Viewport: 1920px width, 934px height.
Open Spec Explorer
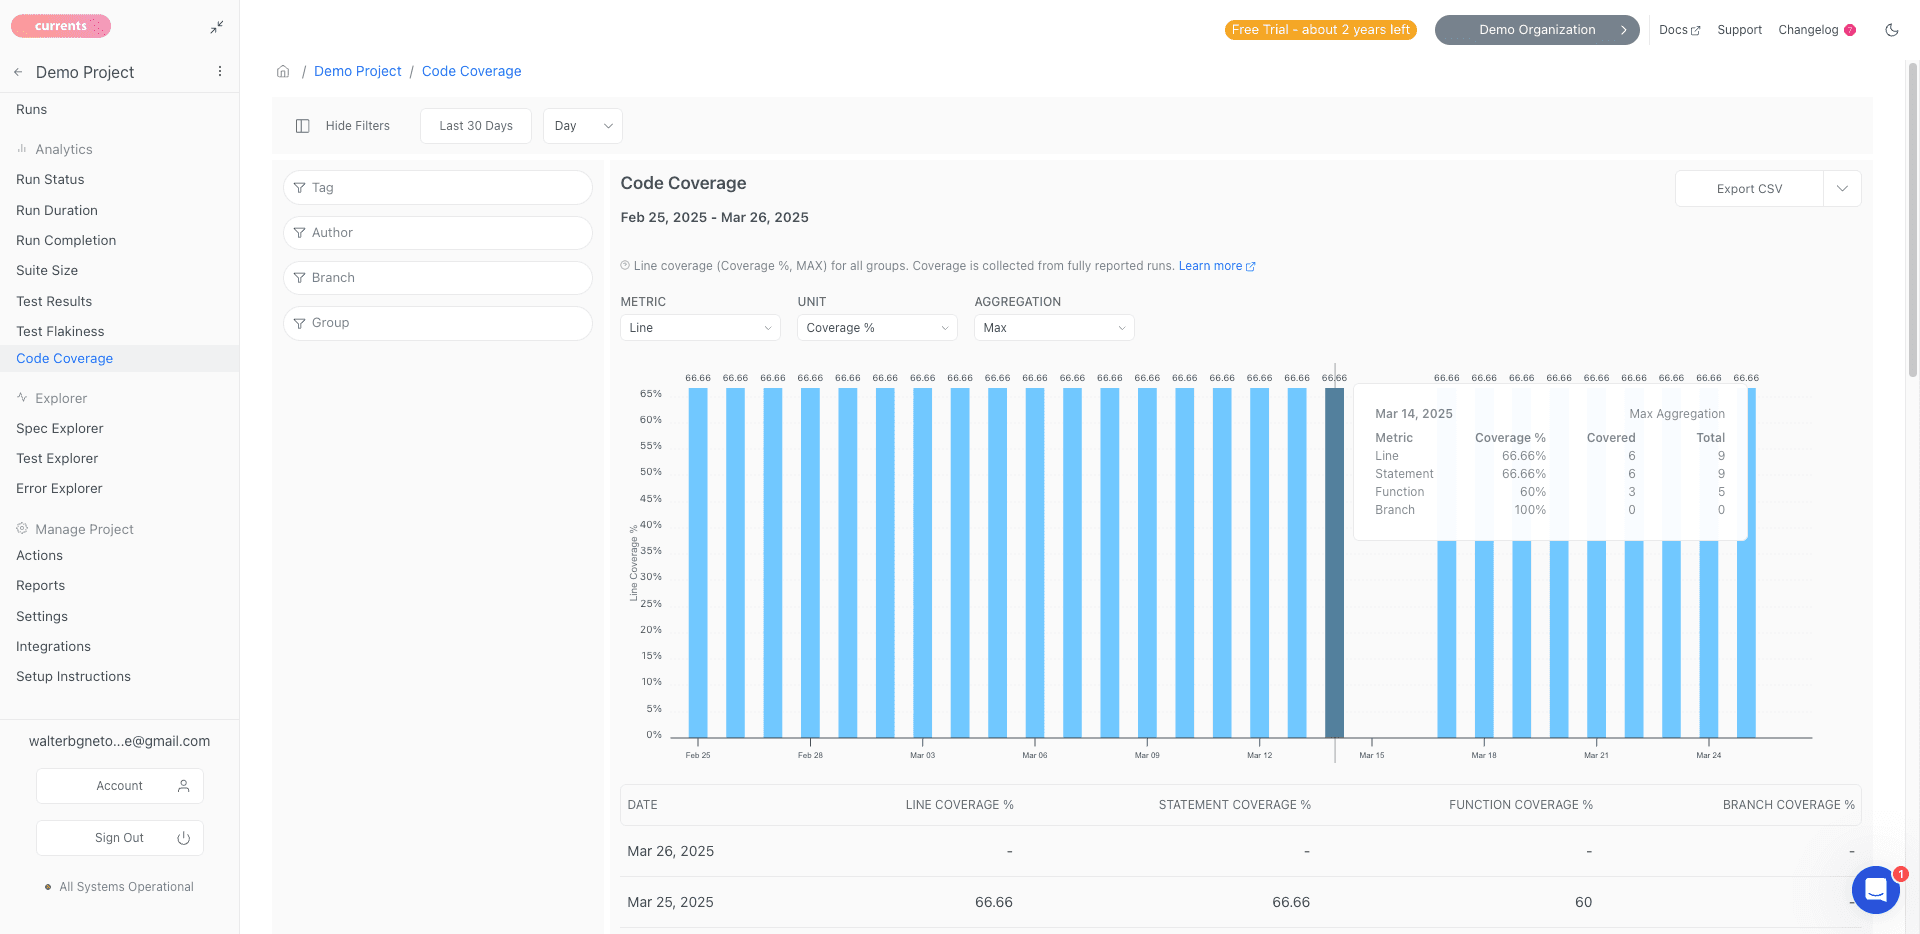coord(60,429)
